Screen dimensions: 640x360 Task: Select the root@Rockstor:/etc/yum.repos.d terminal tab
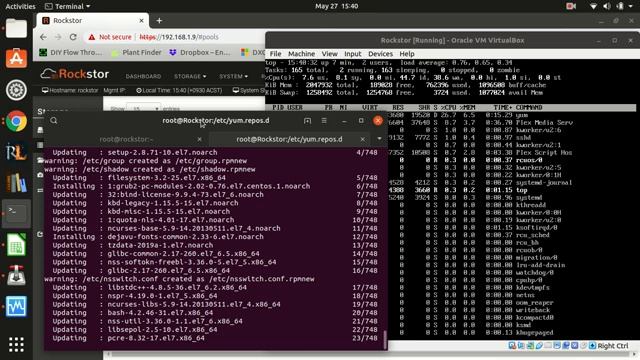click(289, 139)
